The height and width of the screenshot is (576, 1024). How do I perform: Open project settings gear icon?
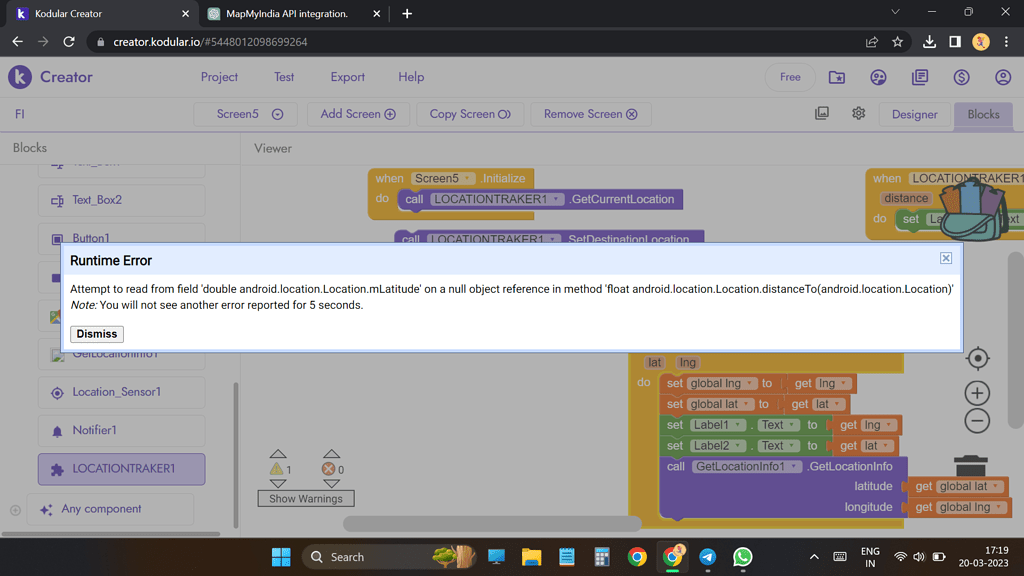point(859,114)
